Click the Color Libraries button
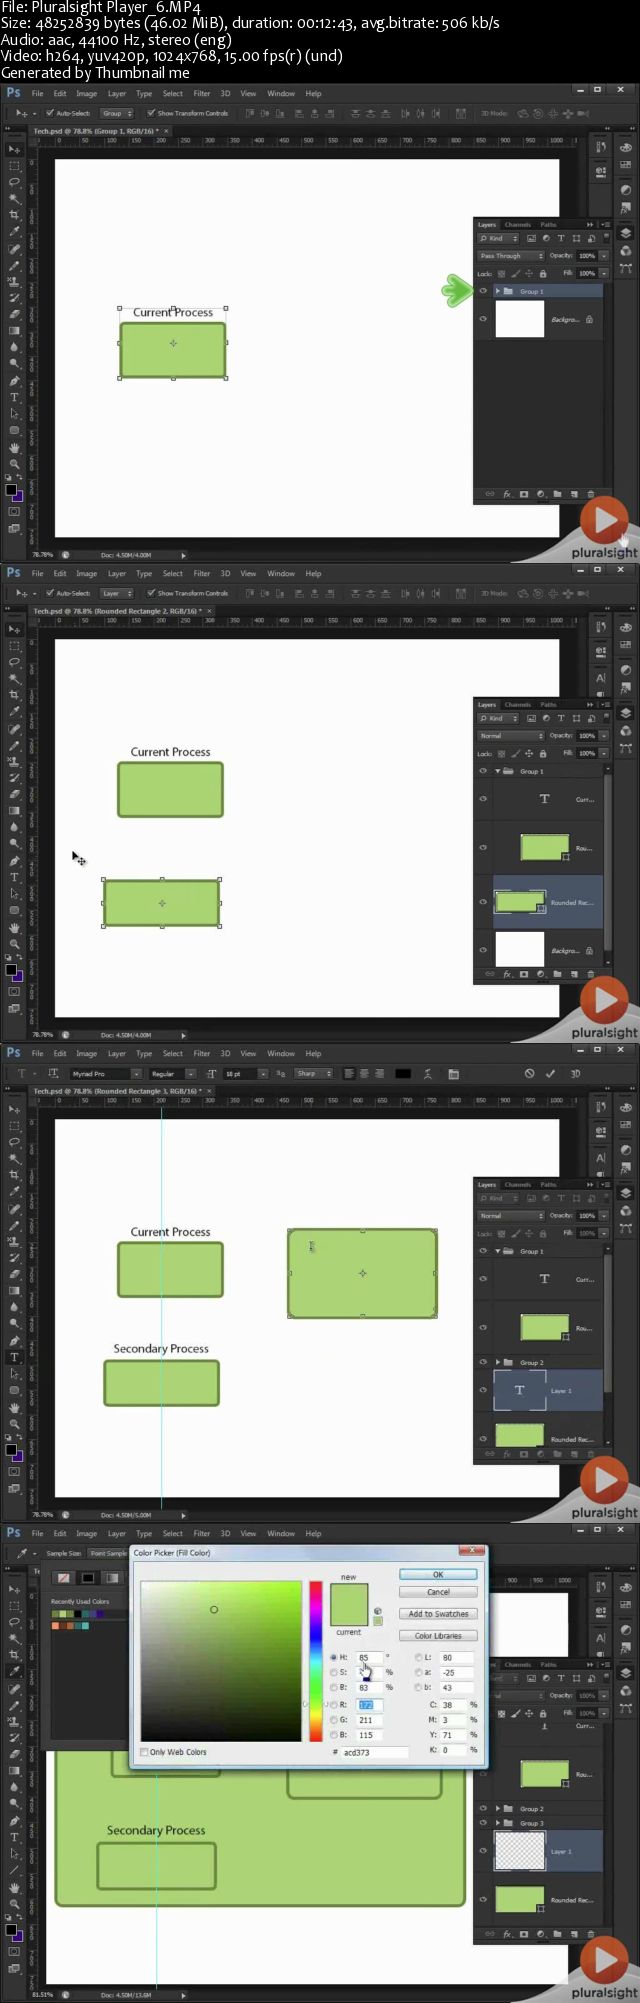 [x=438, y=1635]
